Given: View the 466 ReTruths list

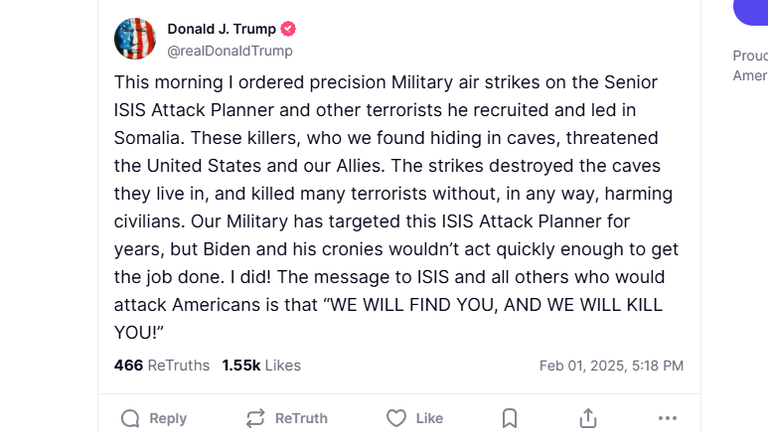Looking at the screenshot, I should (x=162, y=365).
